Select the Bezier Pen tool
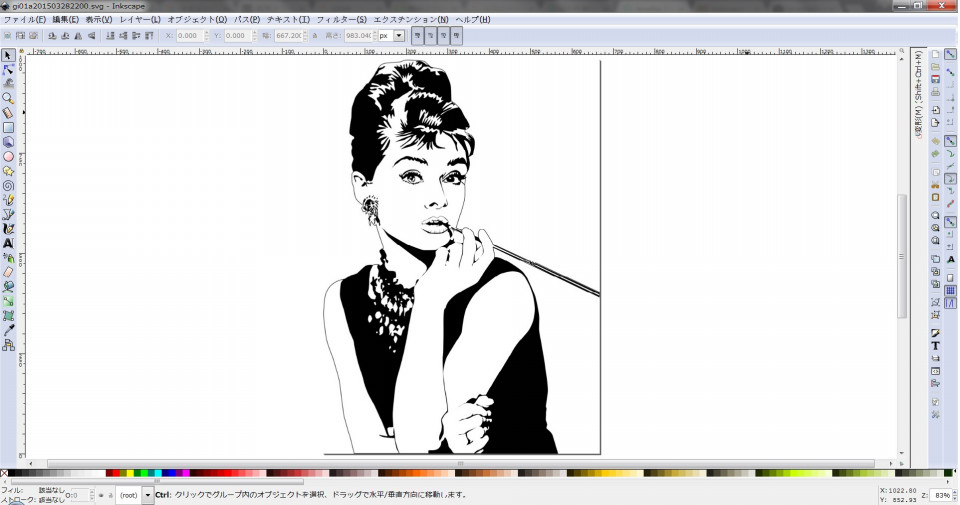960x505 pixels. 8,214
